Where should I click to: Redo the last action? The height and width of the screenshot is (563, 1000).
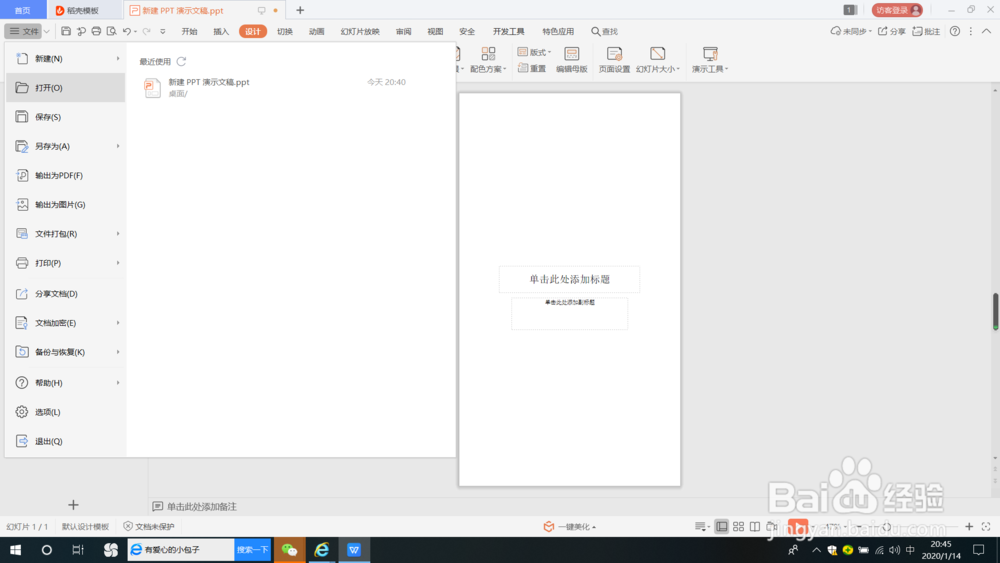[x=147, y=31]
